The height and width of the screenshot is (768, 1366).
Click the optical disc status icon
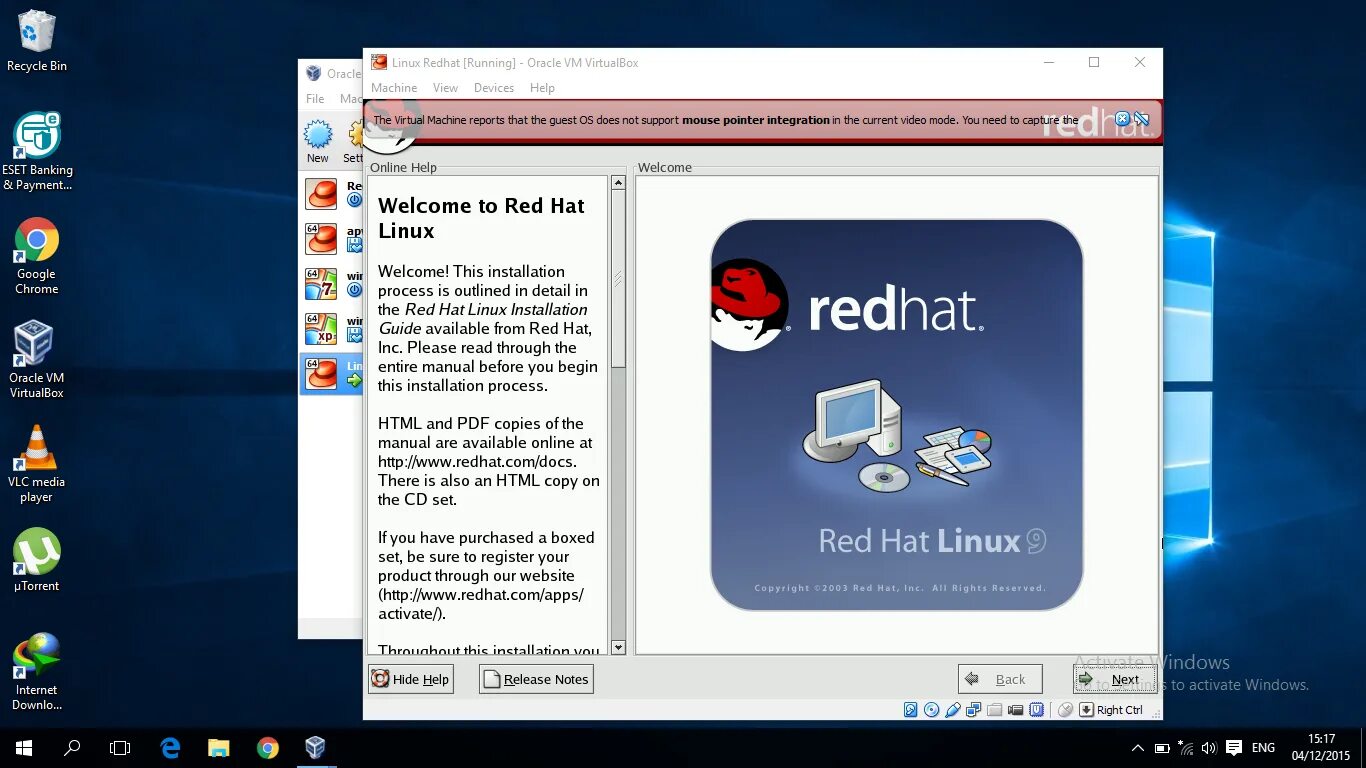coord(932,710)
